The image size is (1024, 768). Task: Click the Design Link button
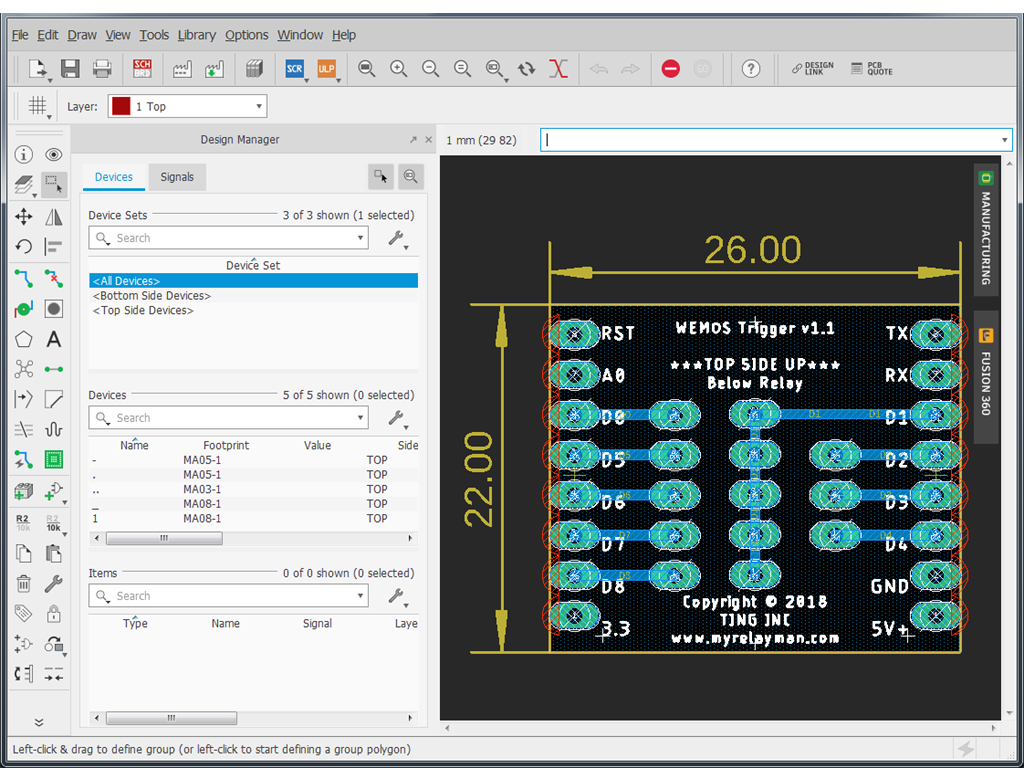tap(812, 69)
